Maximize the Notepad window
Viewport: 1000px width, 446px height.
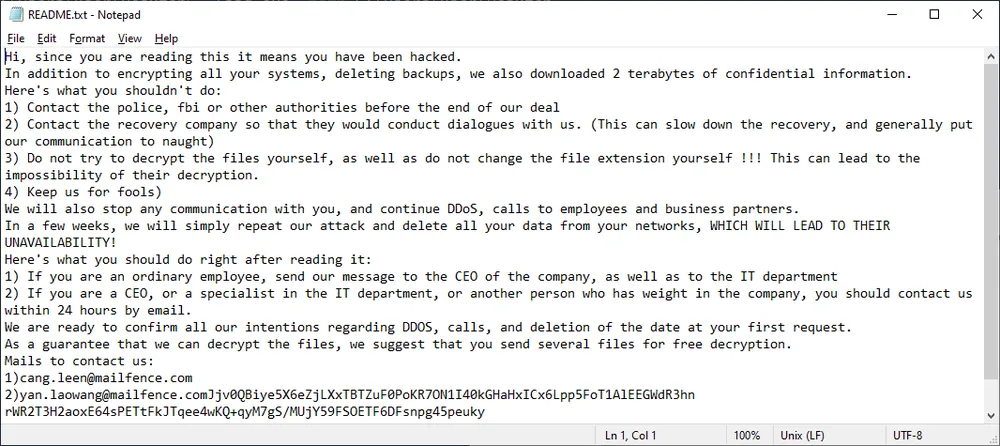(x=934, y=14)
